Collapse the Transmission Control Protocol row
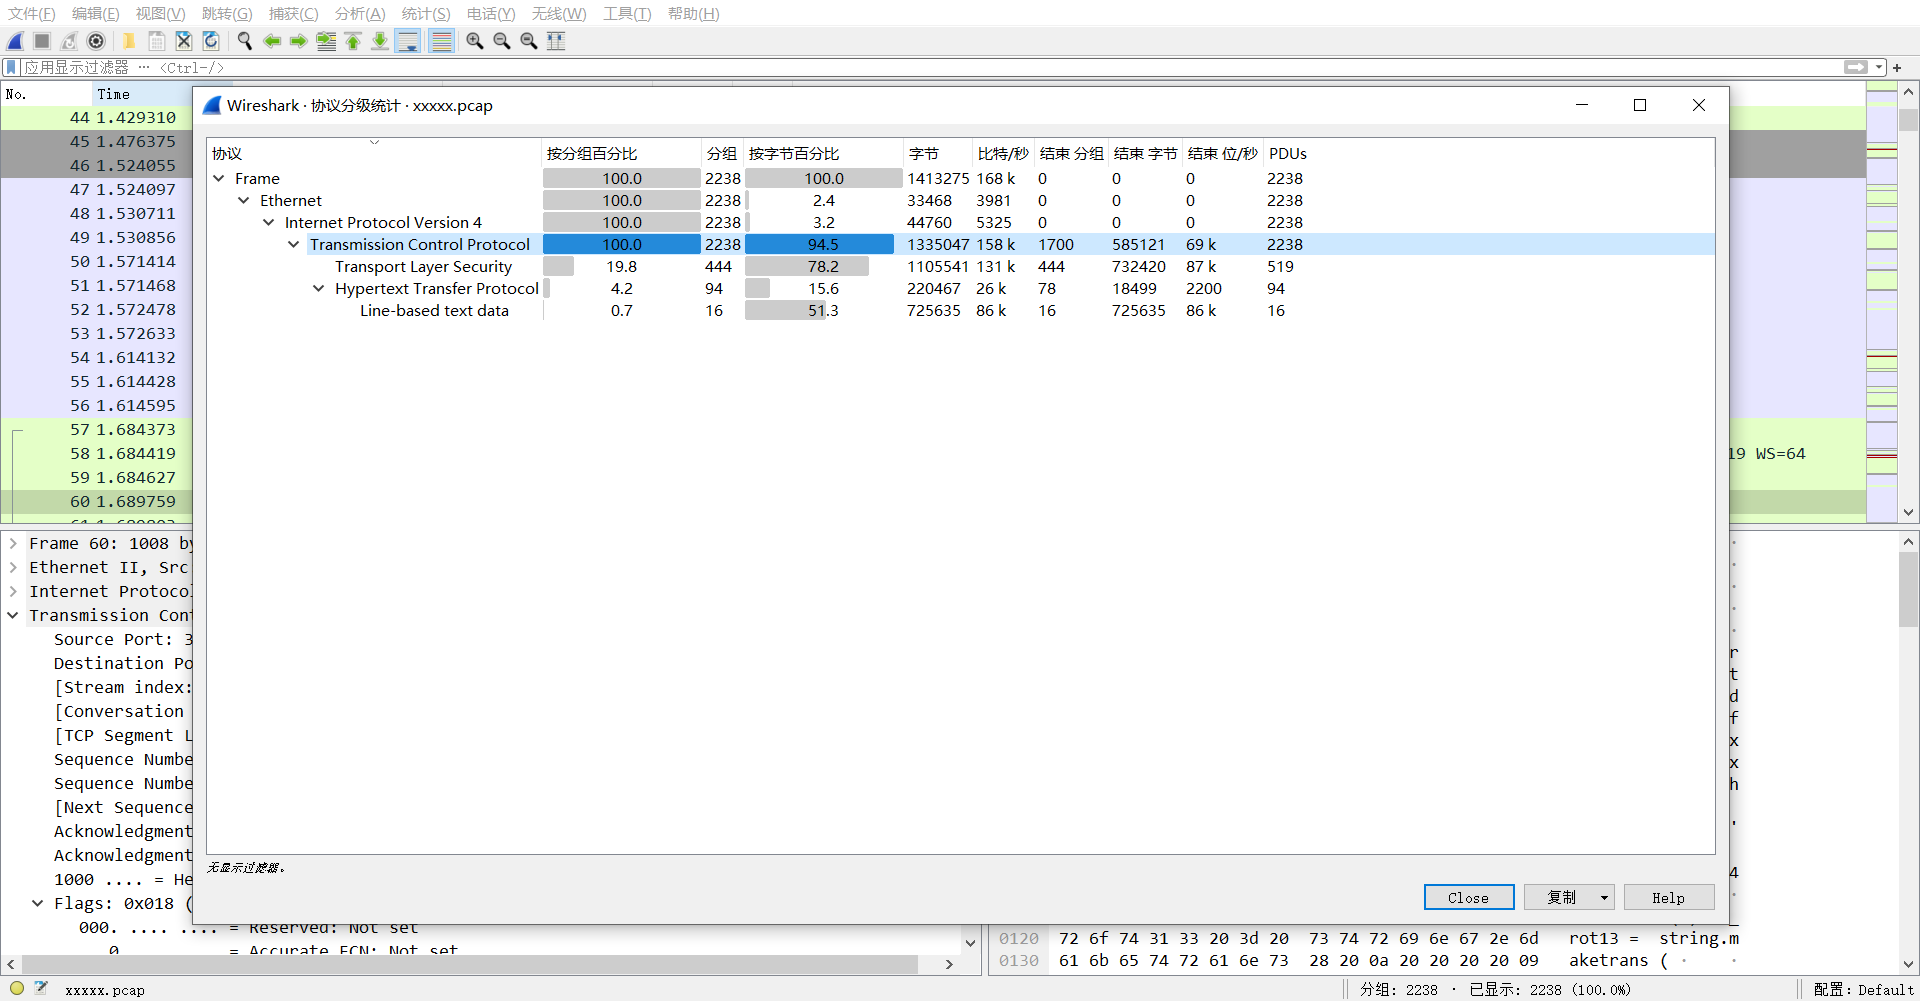The height and width of the screenshot is (1001, 1920). pyautogui.click(x=294, y=244)
